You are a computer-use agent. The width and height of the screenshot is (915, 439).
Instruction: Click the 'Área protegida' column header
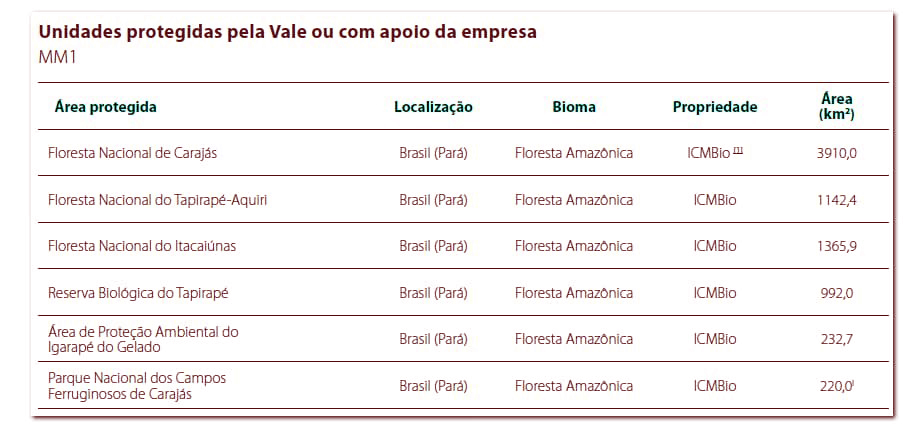[106, 107]
